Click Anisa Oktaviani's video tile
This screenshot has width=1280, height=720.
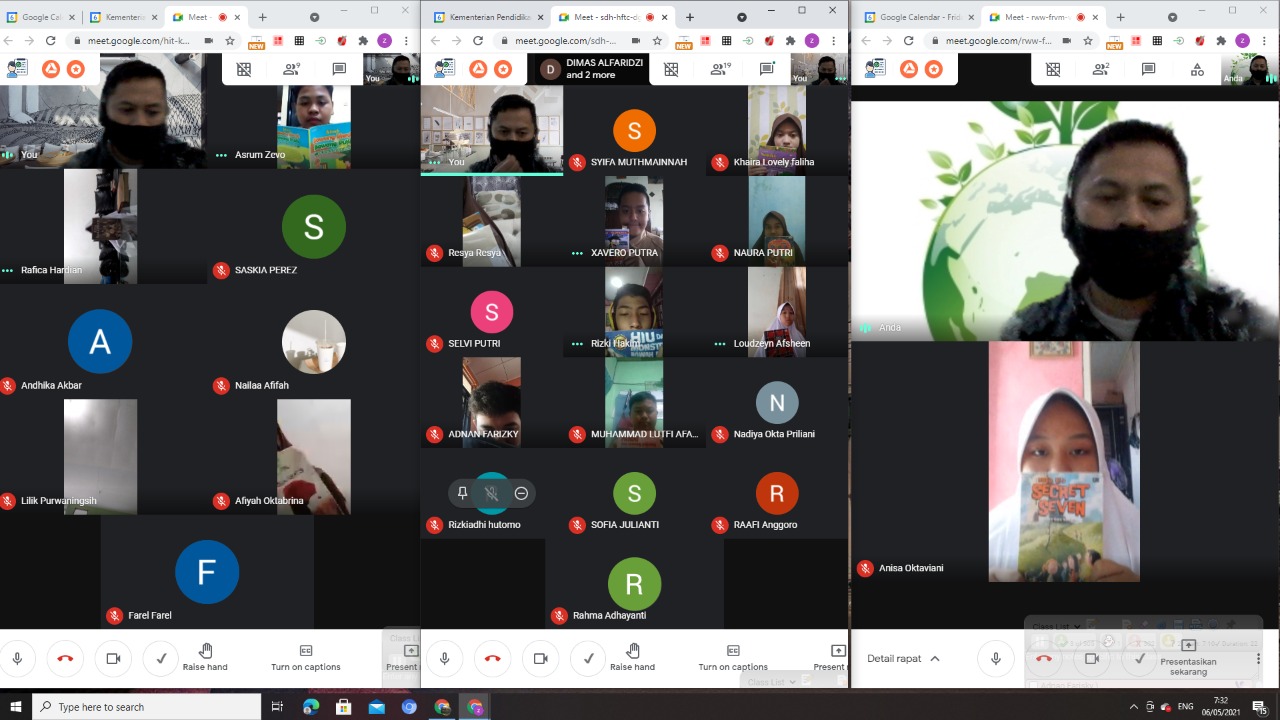[1064, 462]
